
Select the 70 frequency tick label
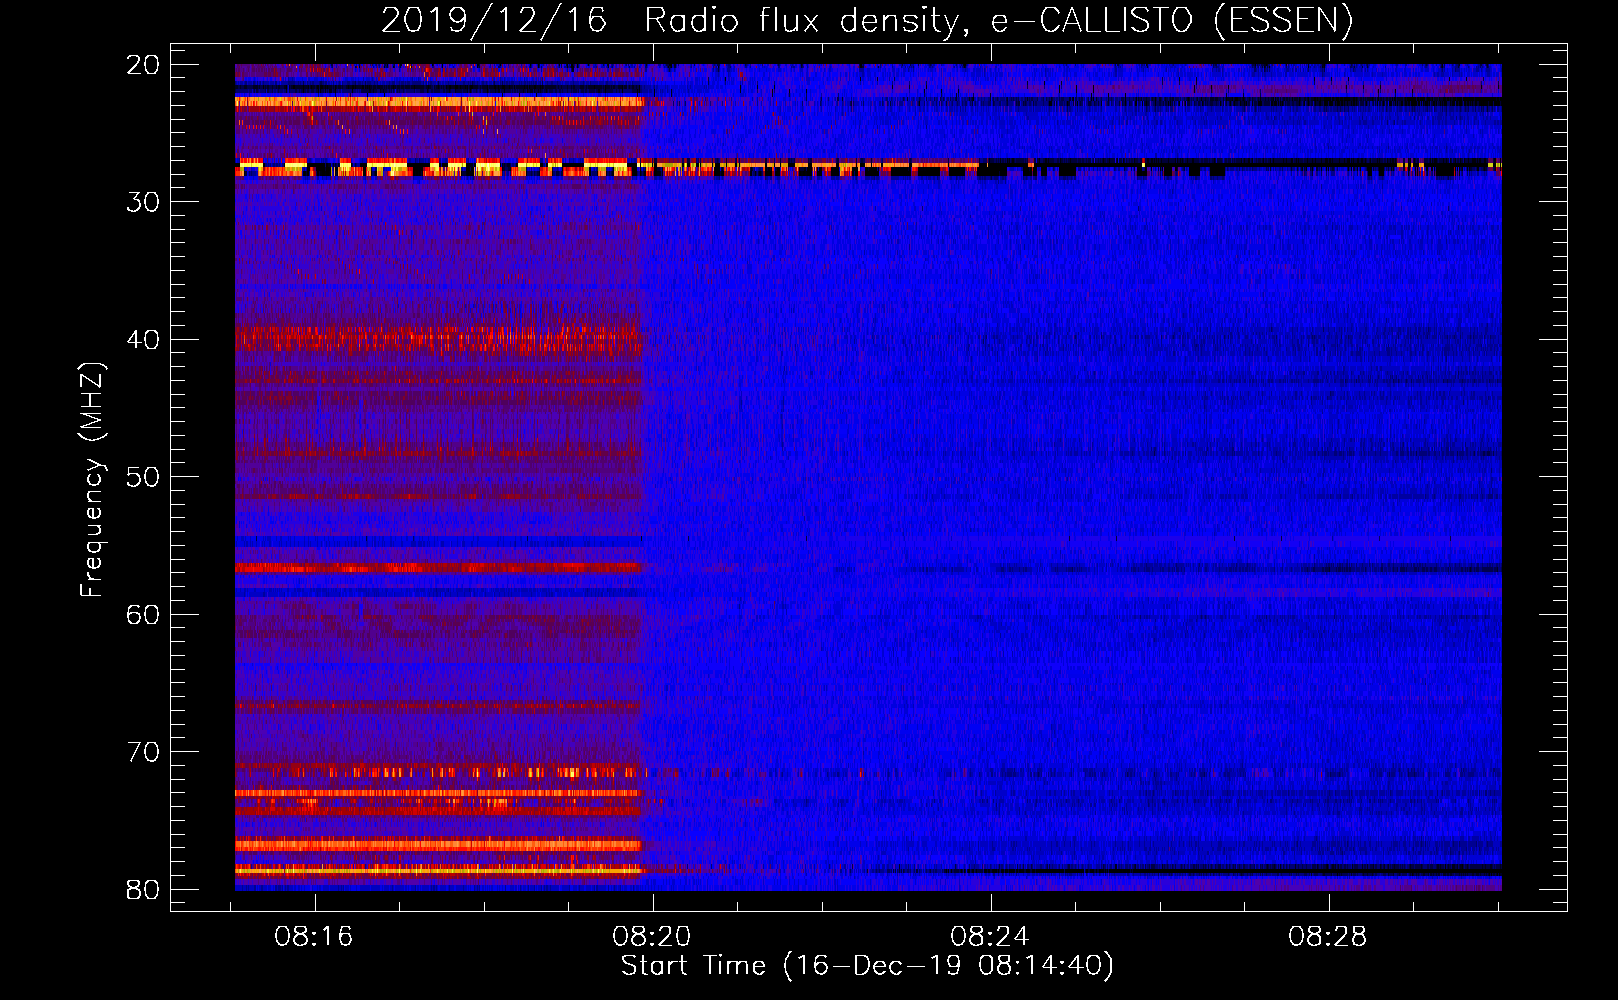144,752
